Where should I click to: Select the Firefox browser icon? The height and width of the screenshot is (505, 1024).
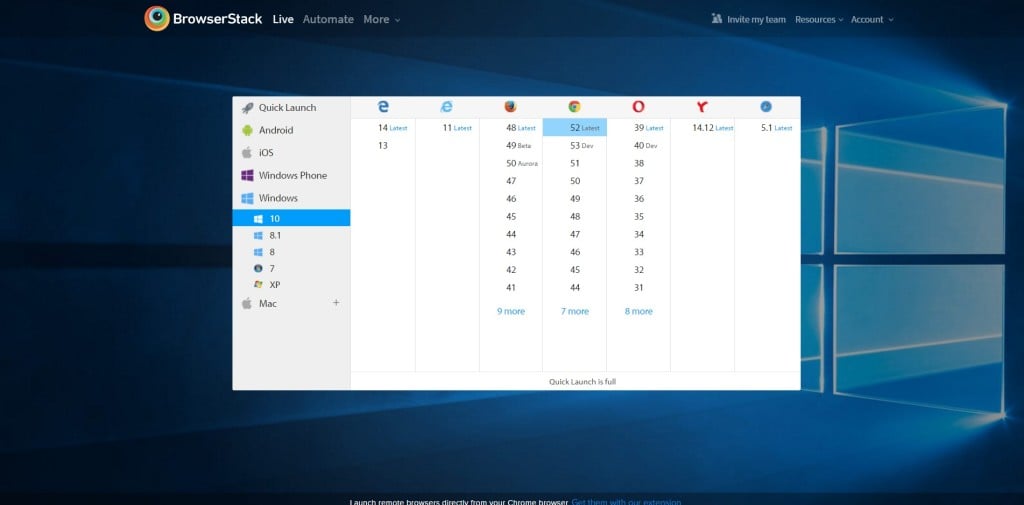[x=511, y=107]
